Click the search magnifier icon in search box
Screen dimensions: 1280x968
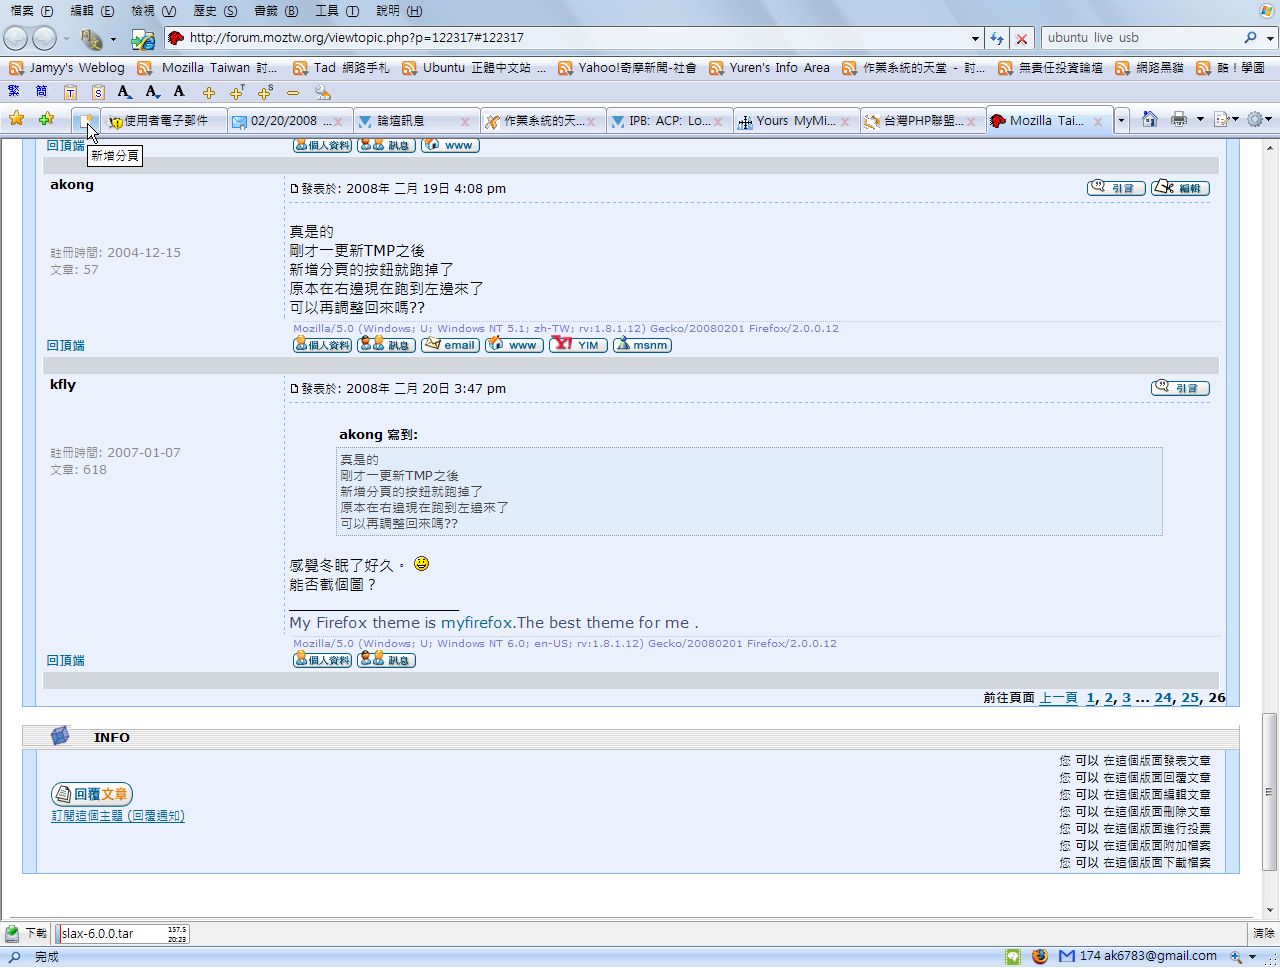[x=1250, y=38]
